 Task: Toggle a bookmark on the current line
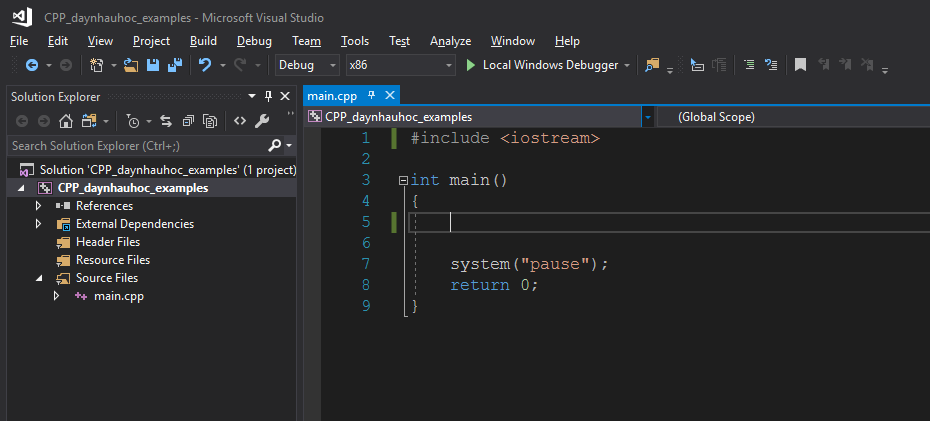(x=800, y=65)
